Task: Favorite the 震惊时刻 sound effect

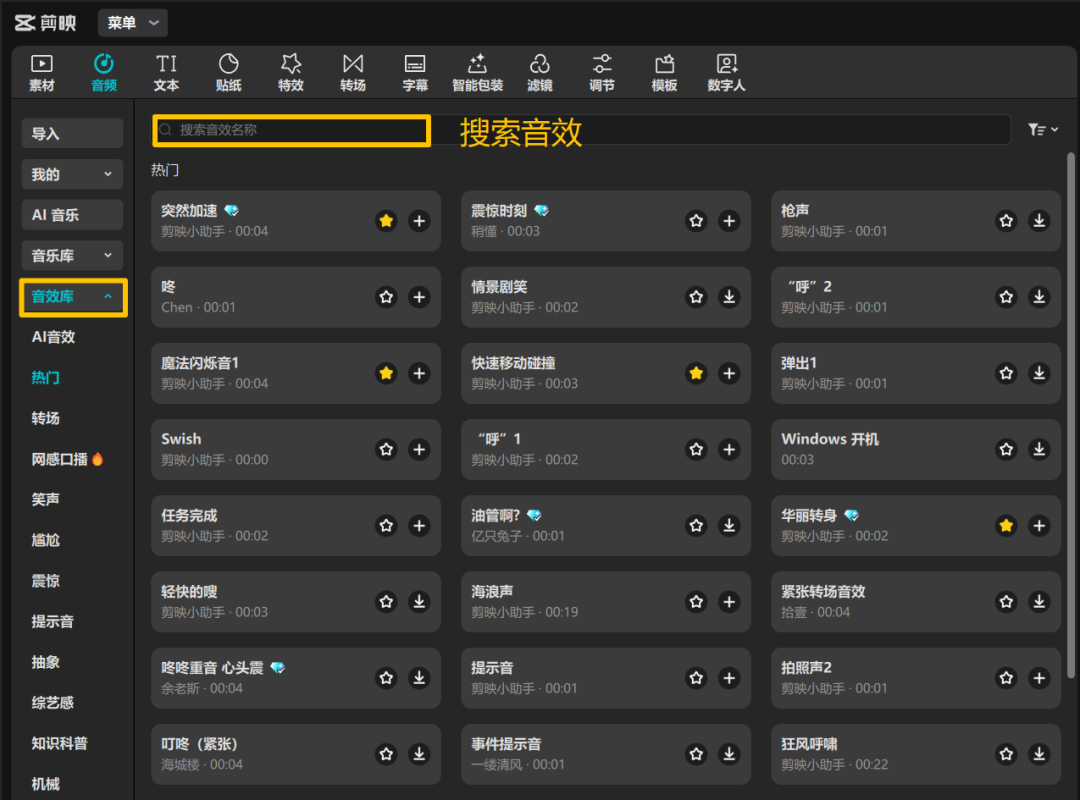Action: pos(696,221)
